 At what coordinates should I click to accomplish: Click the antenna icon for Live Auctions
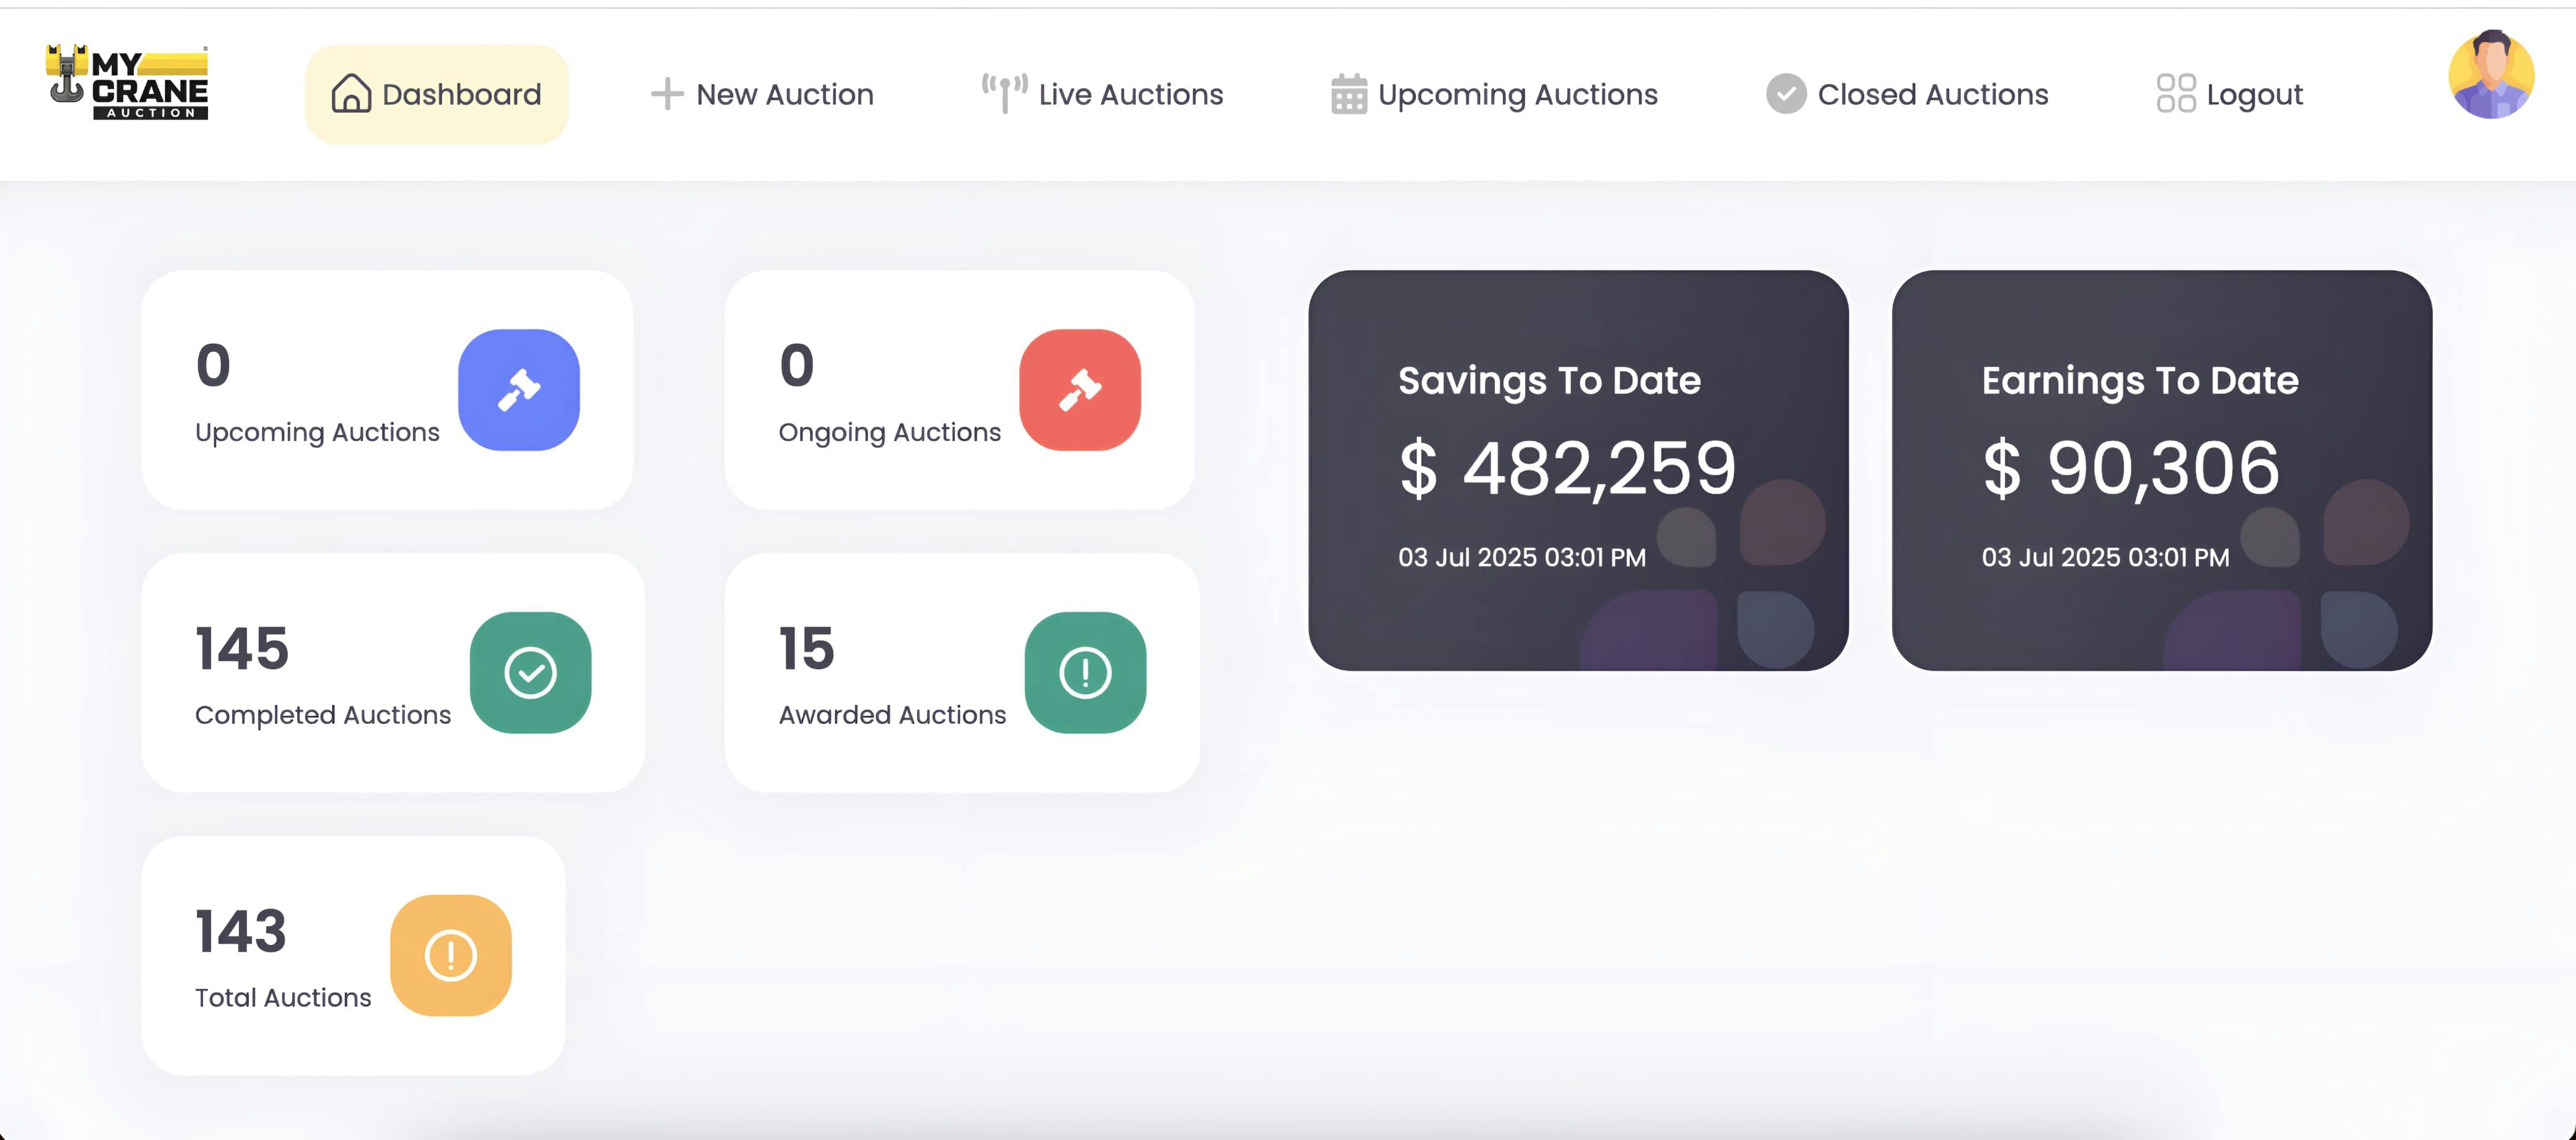(x=1003, y=93)
